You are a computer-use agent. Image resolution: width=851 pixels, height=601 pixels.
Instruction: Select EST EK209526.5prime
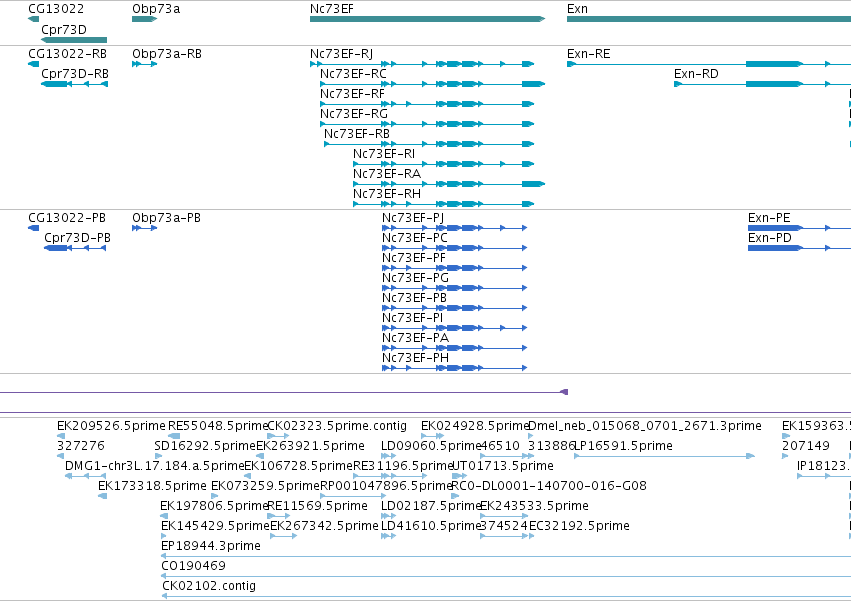point(111,426)
